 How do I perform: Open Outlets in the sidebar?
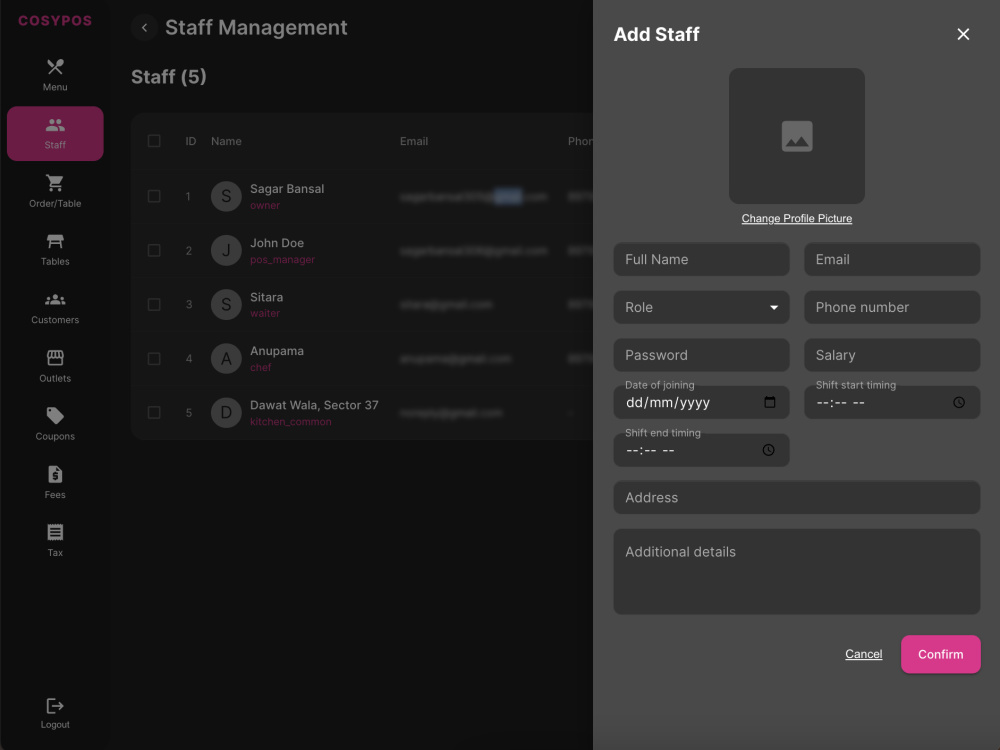pos(55,366)
